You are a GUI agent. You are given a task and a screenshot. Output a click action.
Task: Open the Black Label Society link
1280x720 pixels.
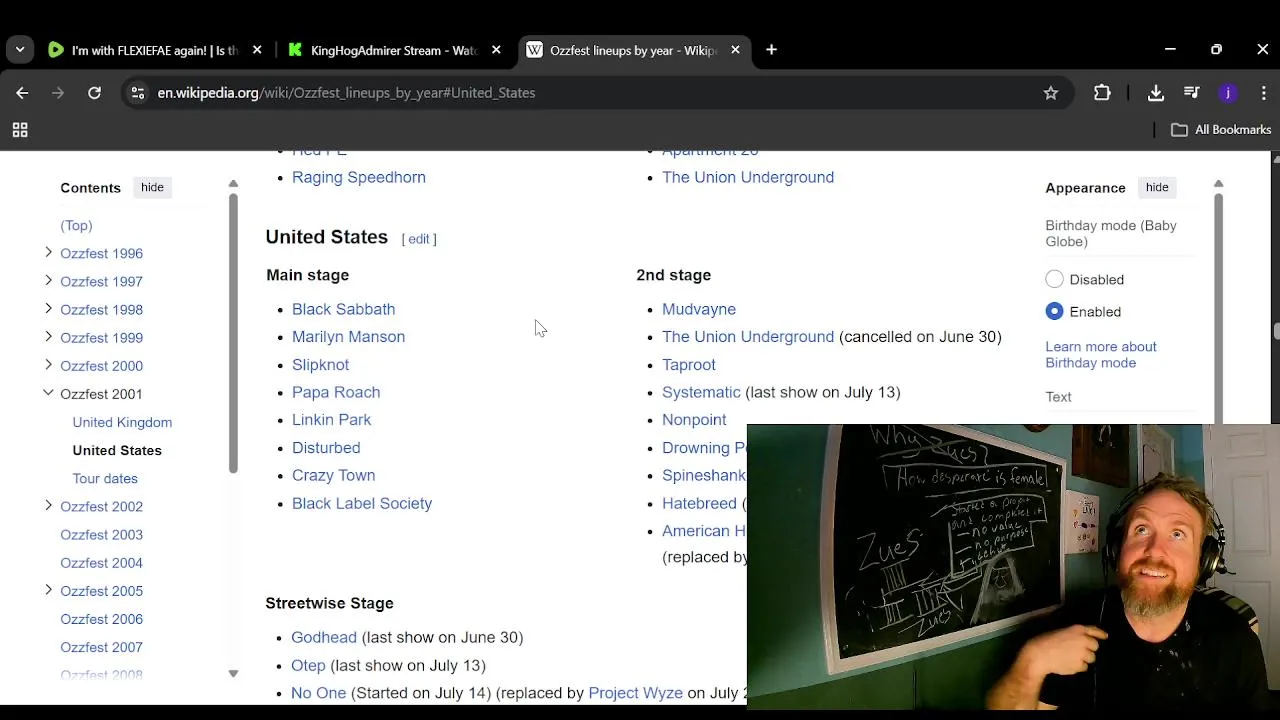(x=362, y=503)
